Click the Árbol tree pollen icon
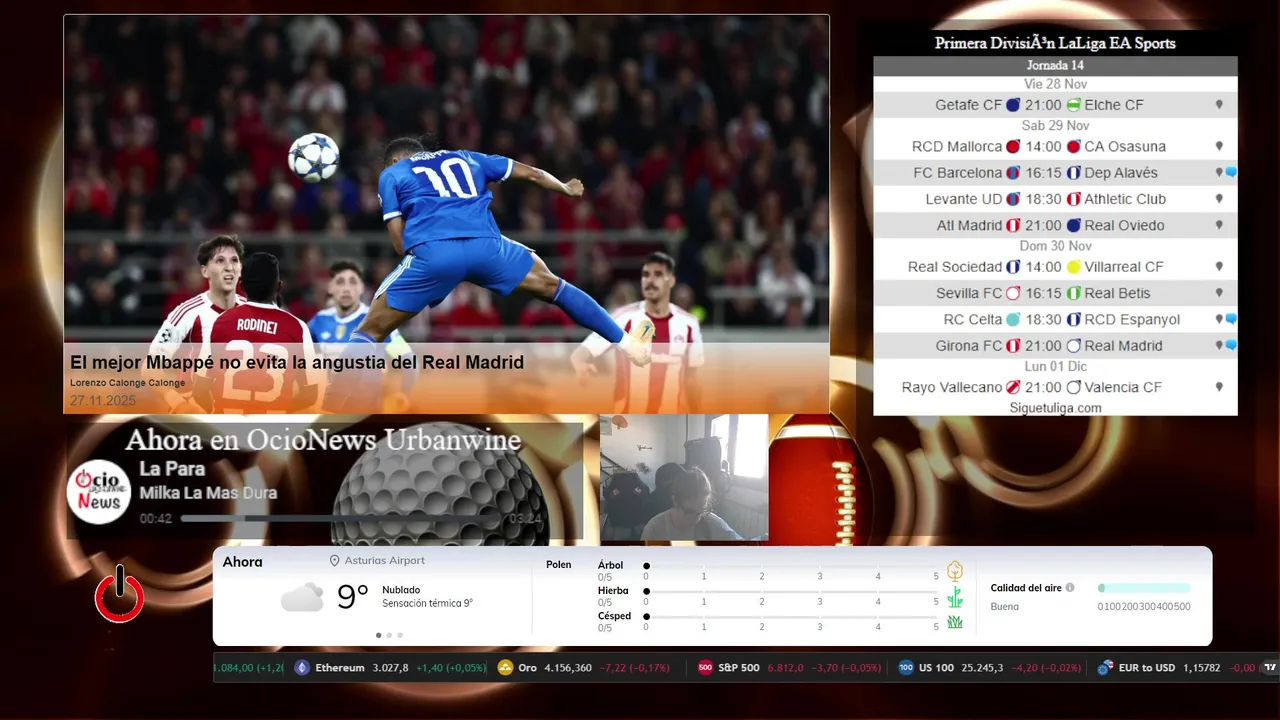Viewport: 1280px width, 720px height. [955, 571]
